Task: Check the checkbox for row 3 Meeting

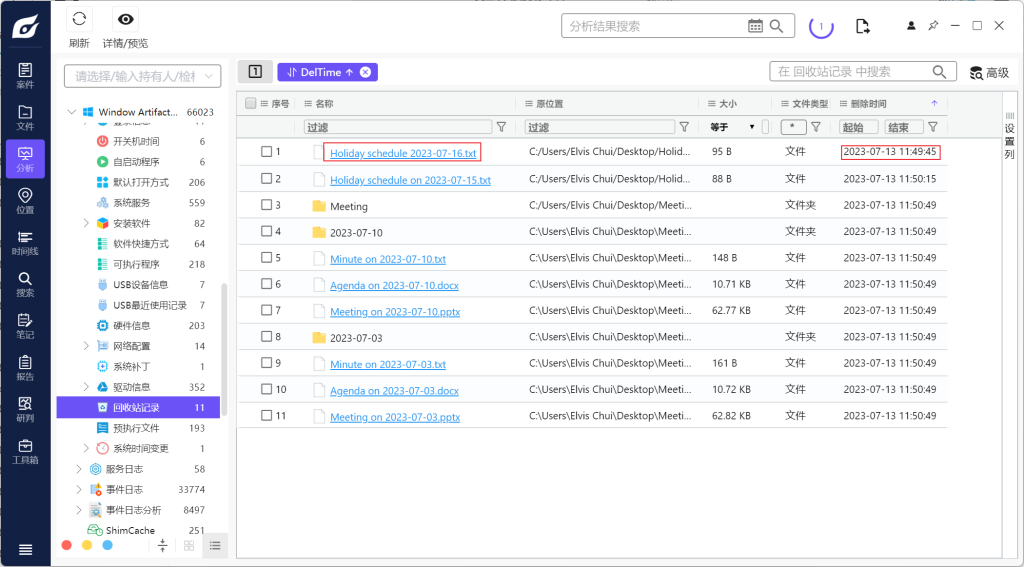Action: tap(267, 205)
